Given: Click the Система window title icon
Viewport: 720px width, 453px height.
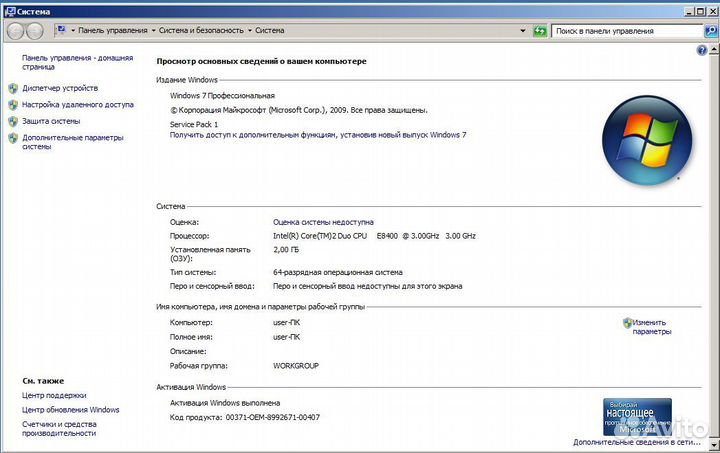Looking at the screenshot, I should coord(10,11).
